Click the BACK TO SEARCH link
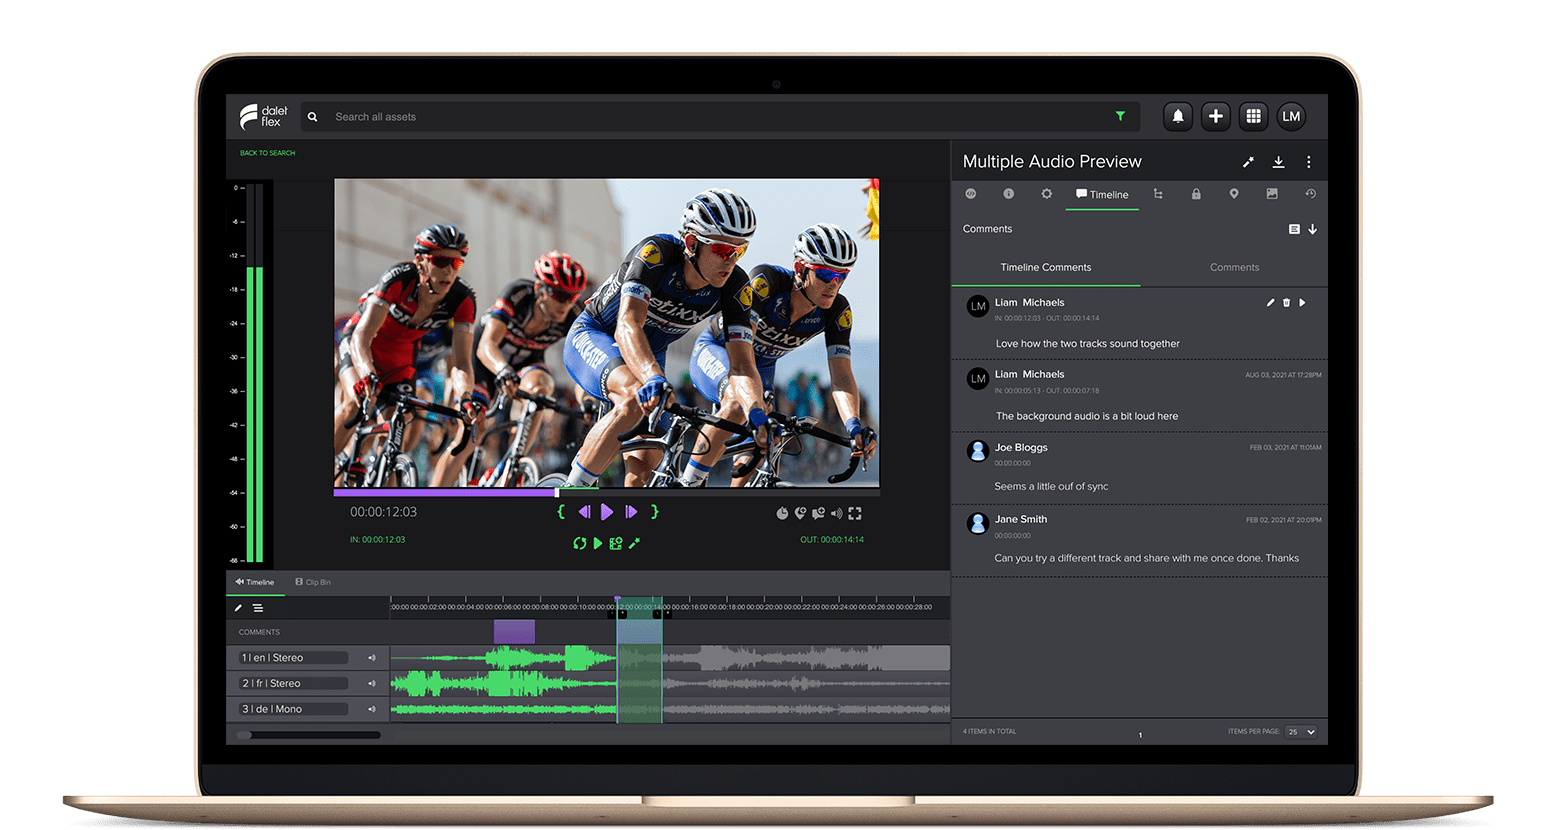The height and width of the screenshot is (830, 1560). pos(267,153)
